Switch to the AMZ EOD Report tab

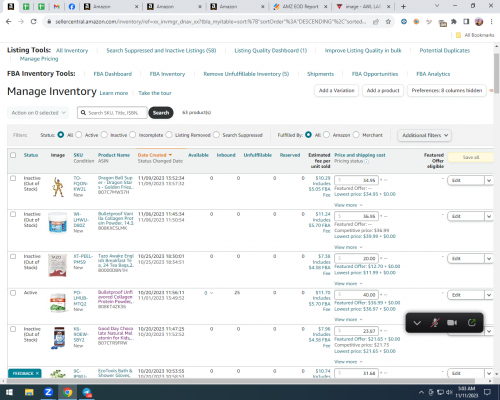click(x=300, y=6)
